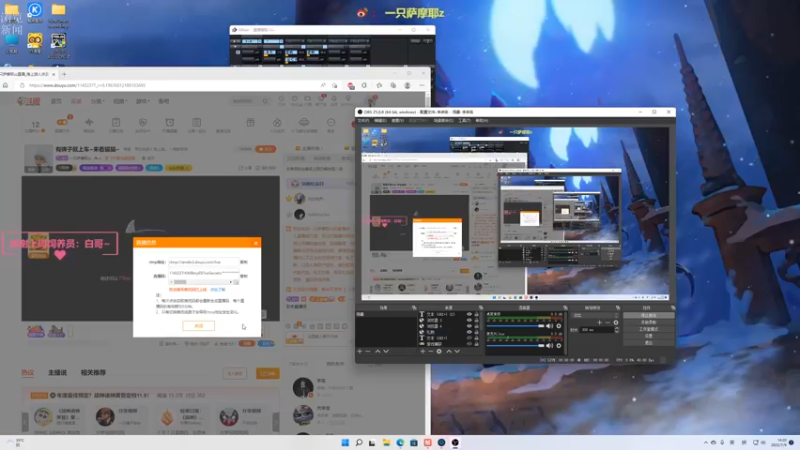800x450 pixels.
Task: Open the third OBS menu bar item
Action: tap(397, 121)
